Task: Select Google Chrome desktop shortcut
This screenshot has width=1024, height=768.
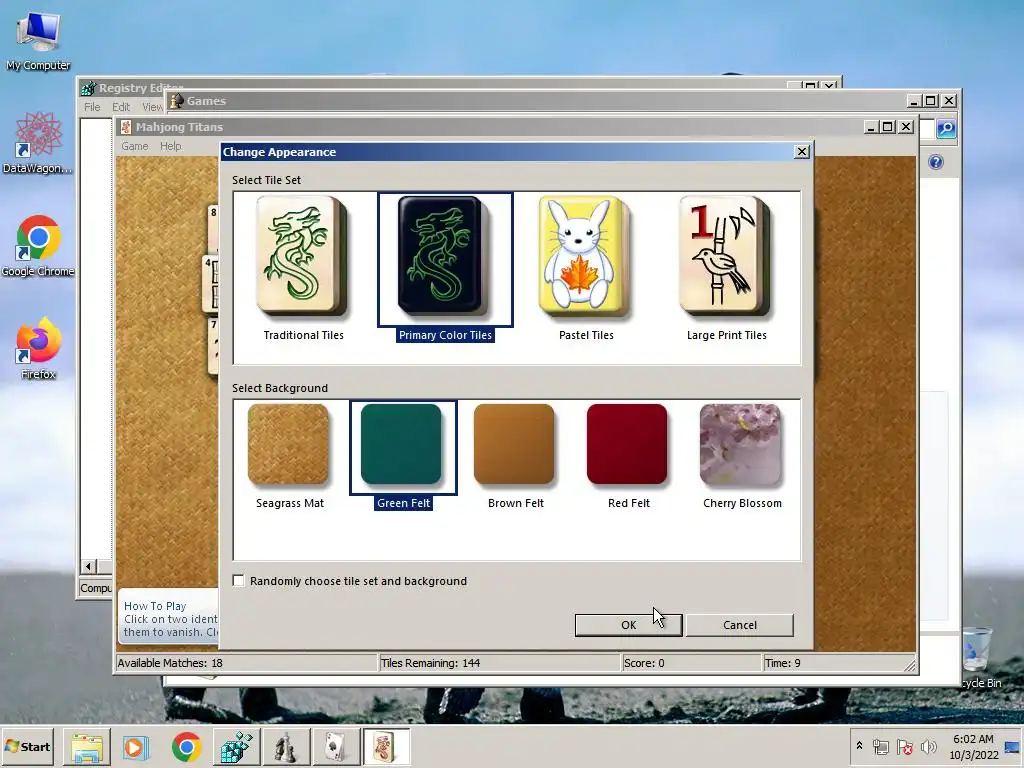Action: pyautogui.click(x=38, y=246)
